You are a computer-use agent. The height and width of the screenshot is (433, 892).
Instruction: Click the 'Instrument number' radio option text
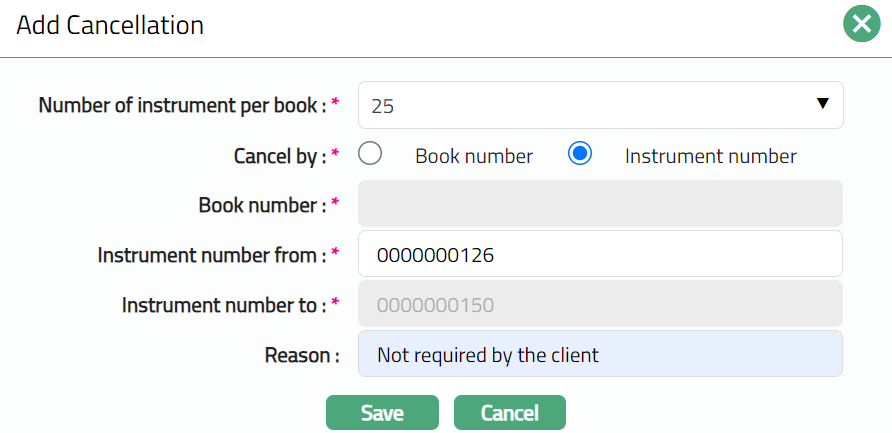pos(710,156)
